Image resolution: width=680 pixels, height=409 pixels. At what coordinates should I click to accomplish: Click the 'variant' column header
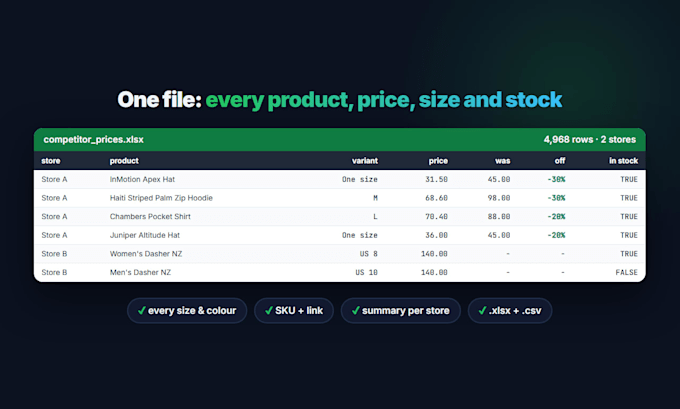(x=365, y=161)
